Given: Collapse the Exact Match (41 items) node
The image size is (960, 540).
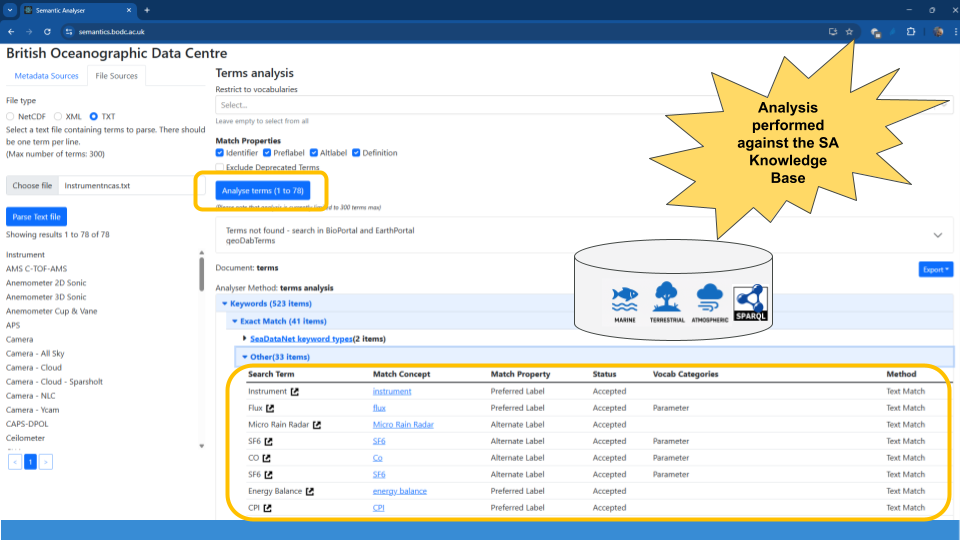Looking at the screenshot, I should pos(234,321).
